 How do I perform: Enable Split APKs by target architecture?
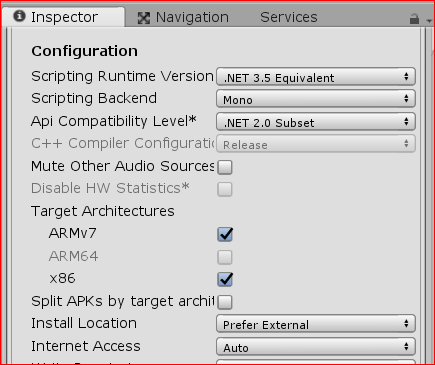tap(225, 302)
